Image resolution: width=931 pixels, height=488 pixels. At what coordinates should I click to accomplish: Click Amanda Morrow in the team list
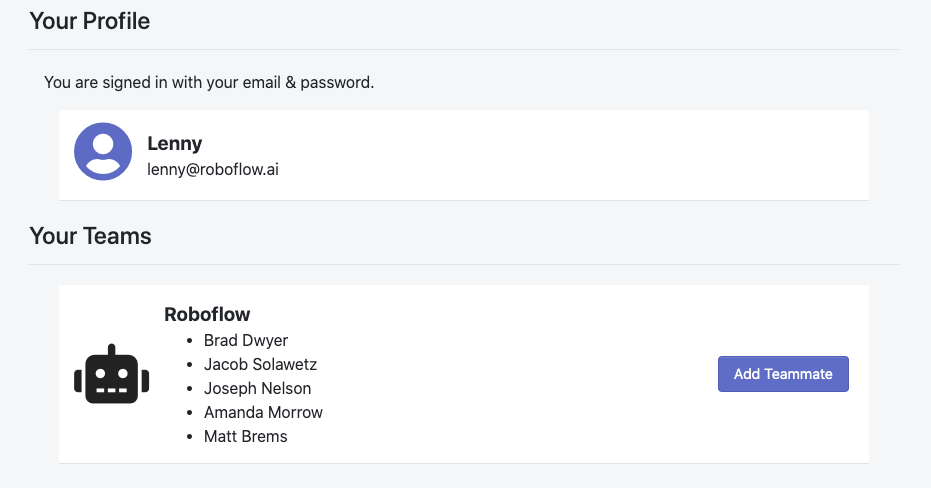pyautogui.click(x=263, y=413)
